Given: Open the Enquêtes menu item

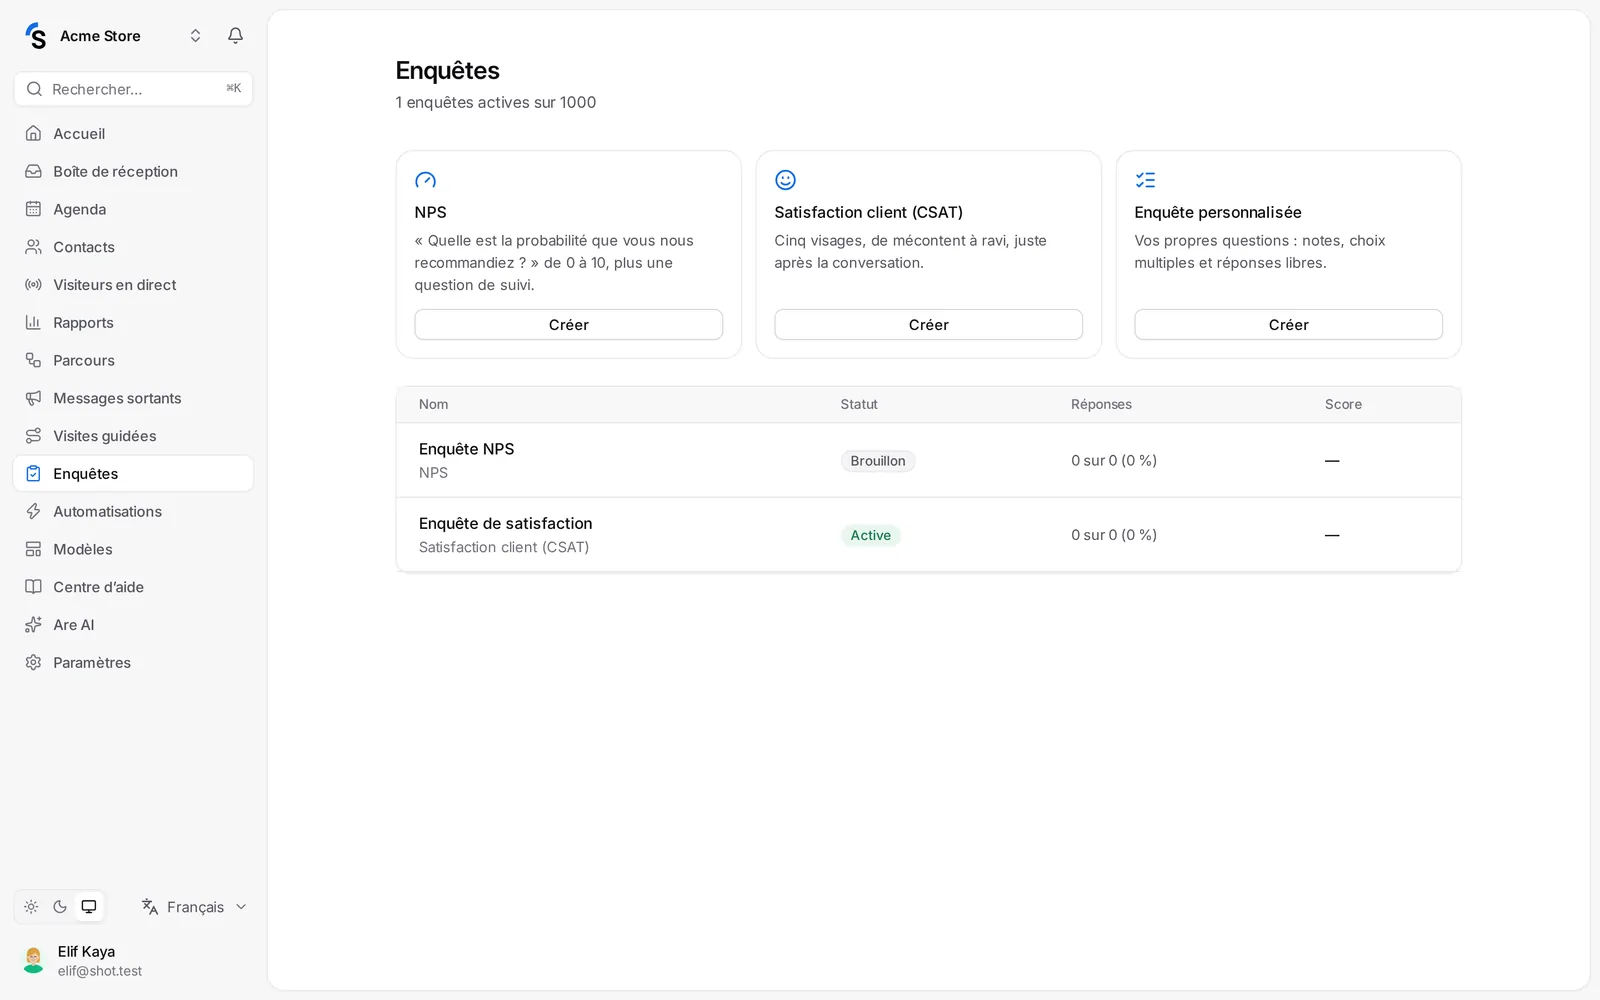Looking at the screenshot, I should (x=133, y=474).
